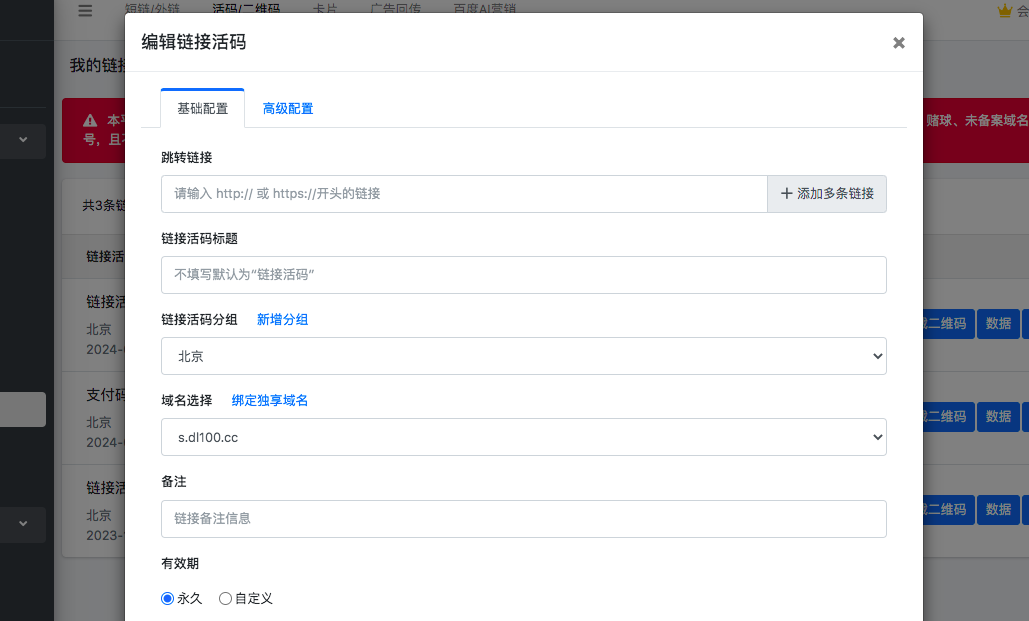Click the plus icon on 添加多条链接
The height and width of the screenshot is (621, 1029).
click(x=786, y=194)
